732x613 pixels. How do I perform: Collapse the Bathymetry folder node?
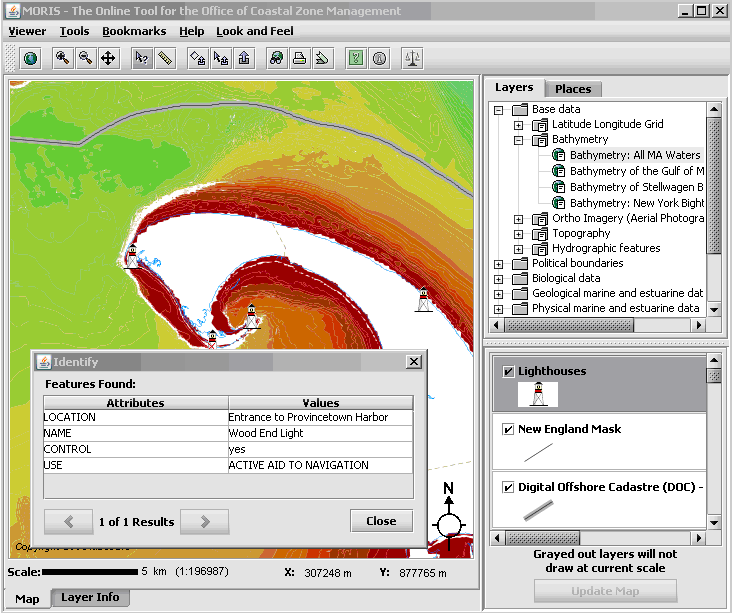[518, 140]
